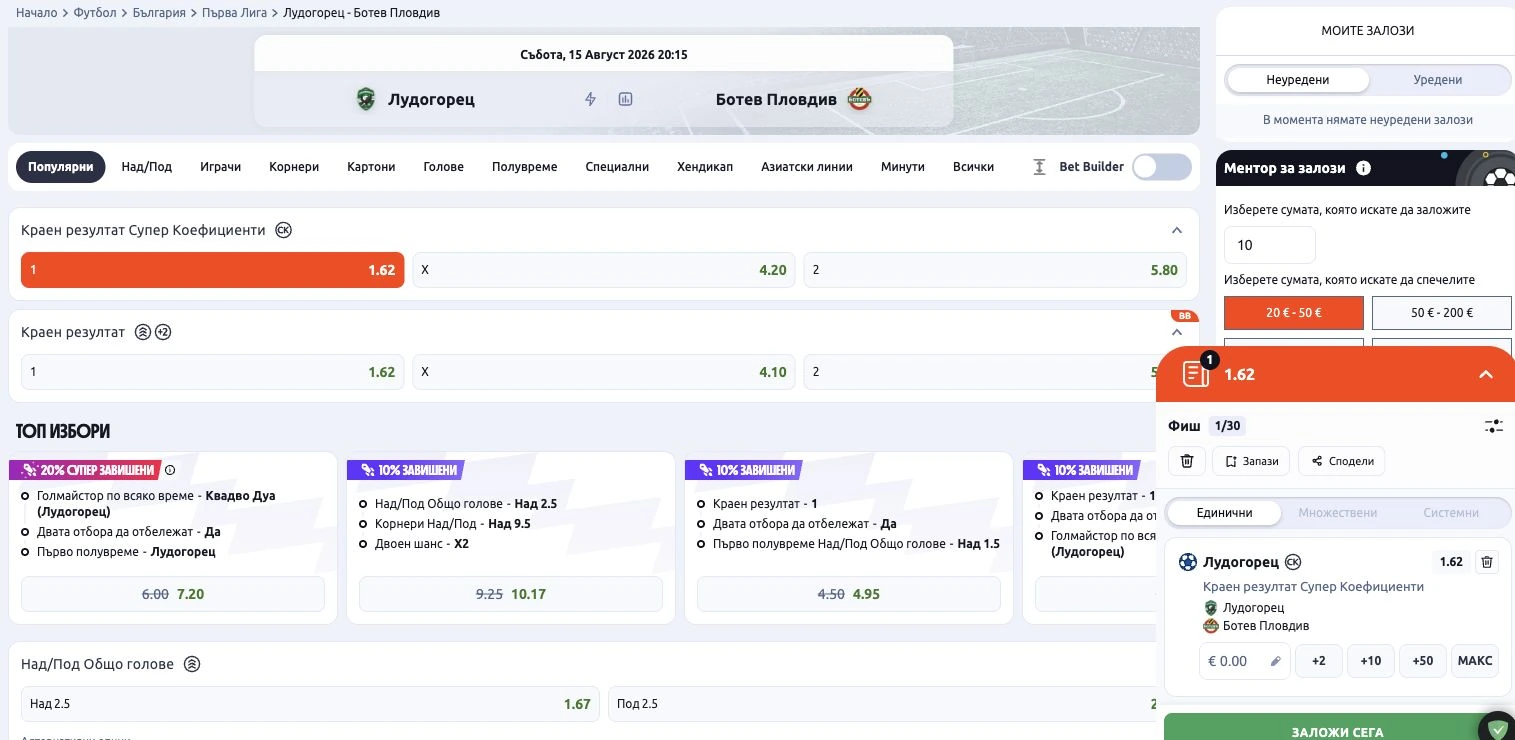Add +2 to the stake
The image size is (1515, 740).
[1318, 661]
